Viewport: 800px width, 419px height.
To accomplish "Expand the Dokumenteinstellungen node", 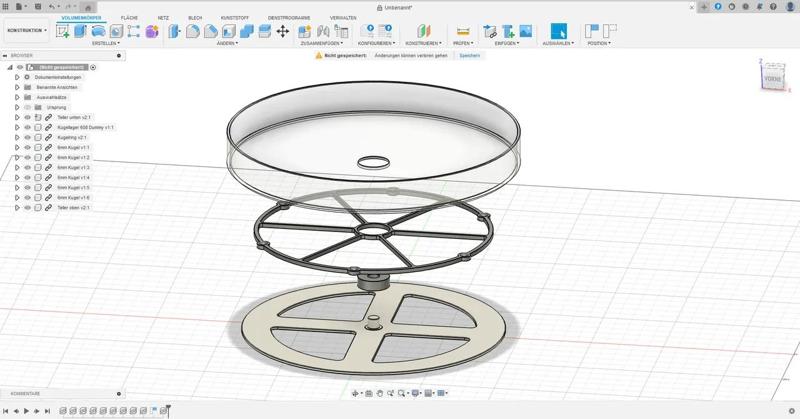I will pyautogui.click(x=17, y=77).
